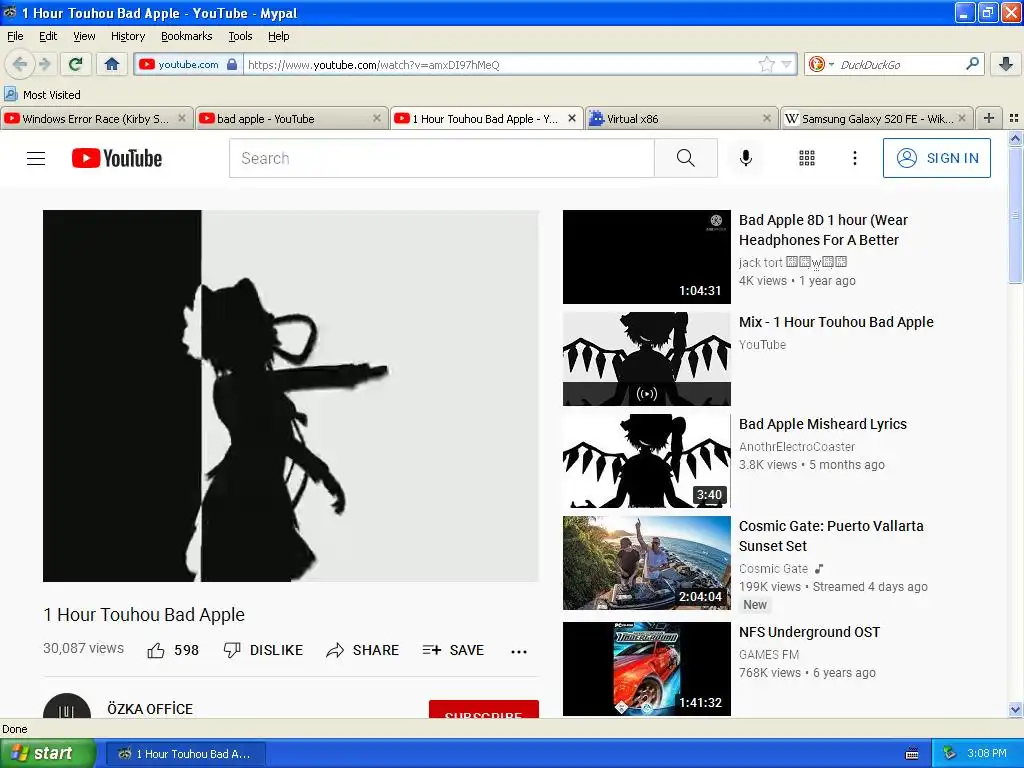Start voice search with microphone icon
Viewport: 1024px width, 768px height.
pos(746,158)
